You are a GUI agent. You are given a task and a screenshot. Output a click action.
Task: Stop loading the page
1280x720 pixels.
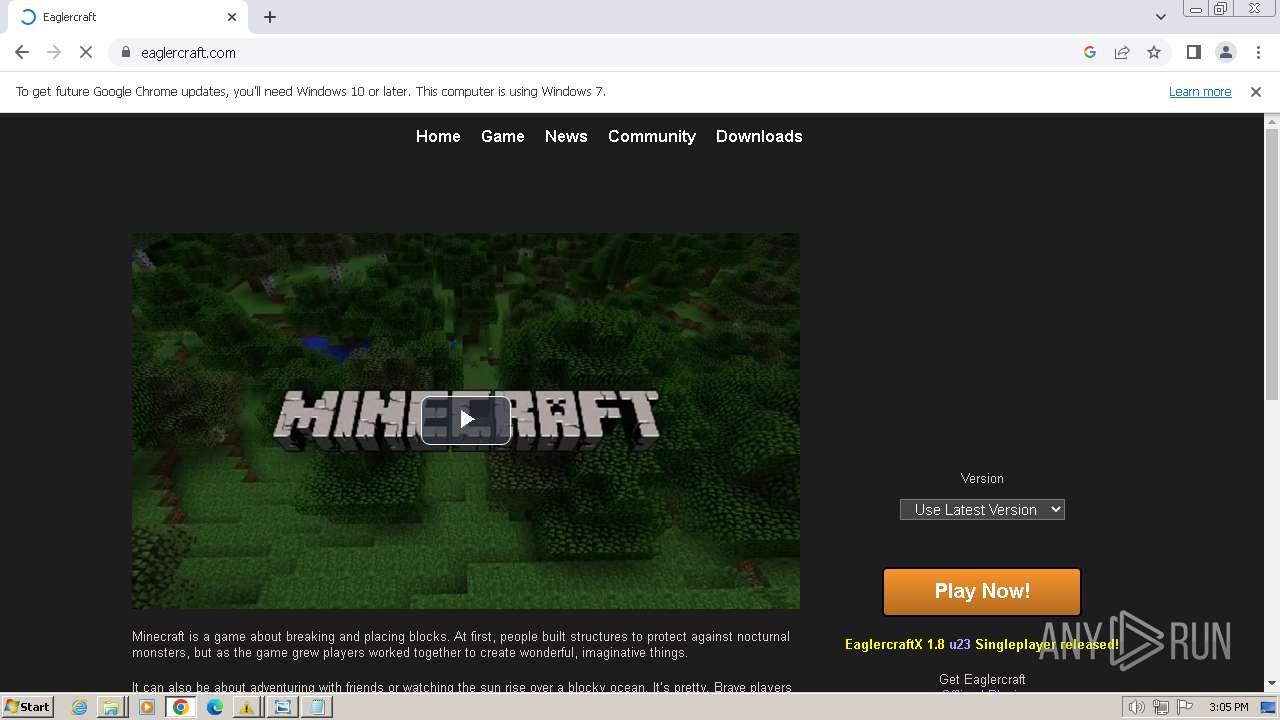[86, 52]
